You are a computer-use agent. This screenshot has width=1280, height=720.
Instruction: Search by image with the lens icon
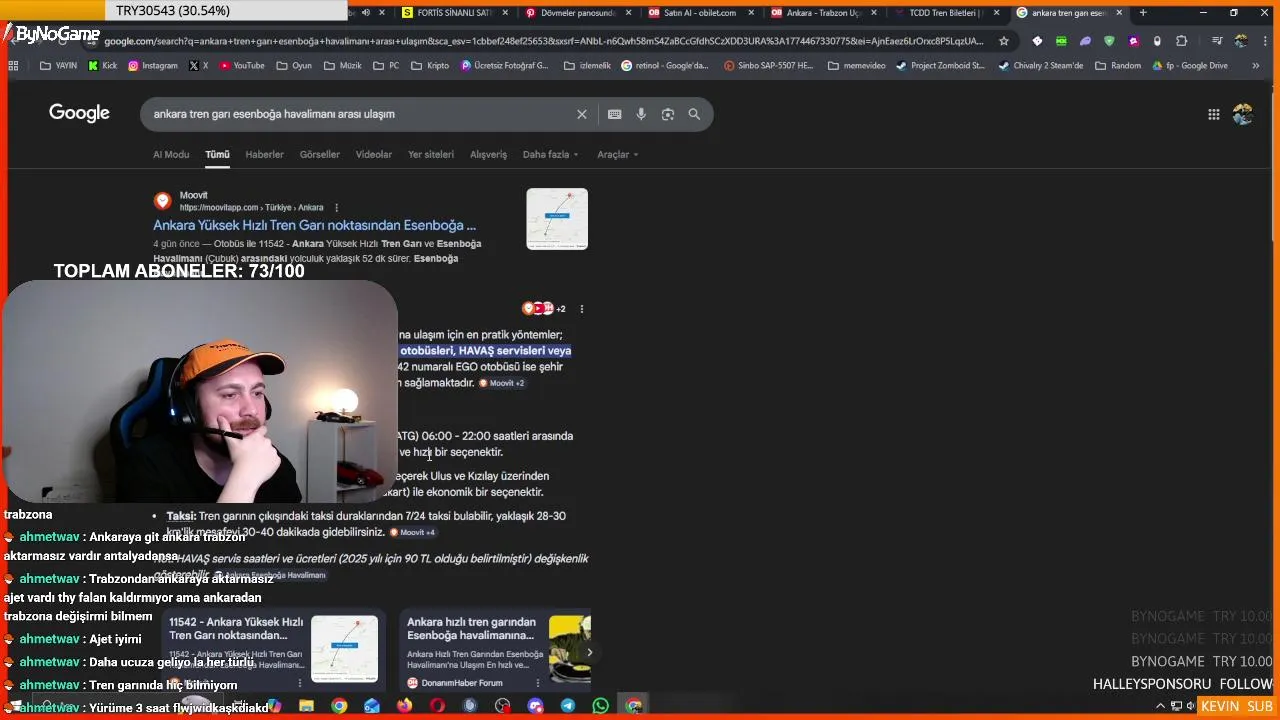click(x=668, y=114)
